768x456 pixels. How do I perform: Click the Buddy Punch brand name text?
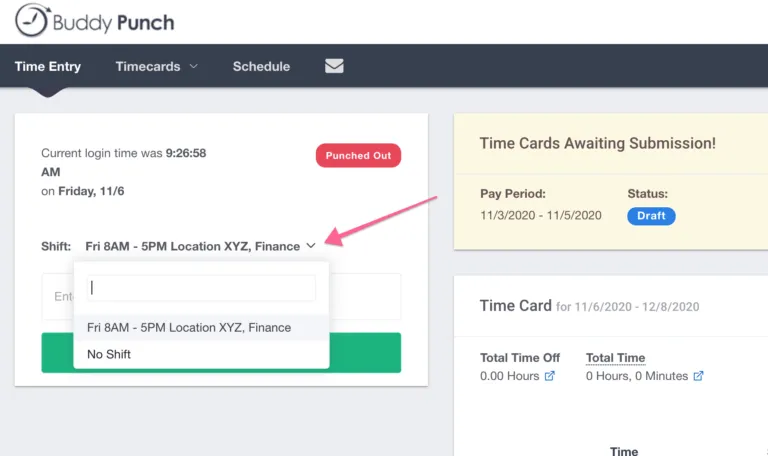[x=114, y=23]
